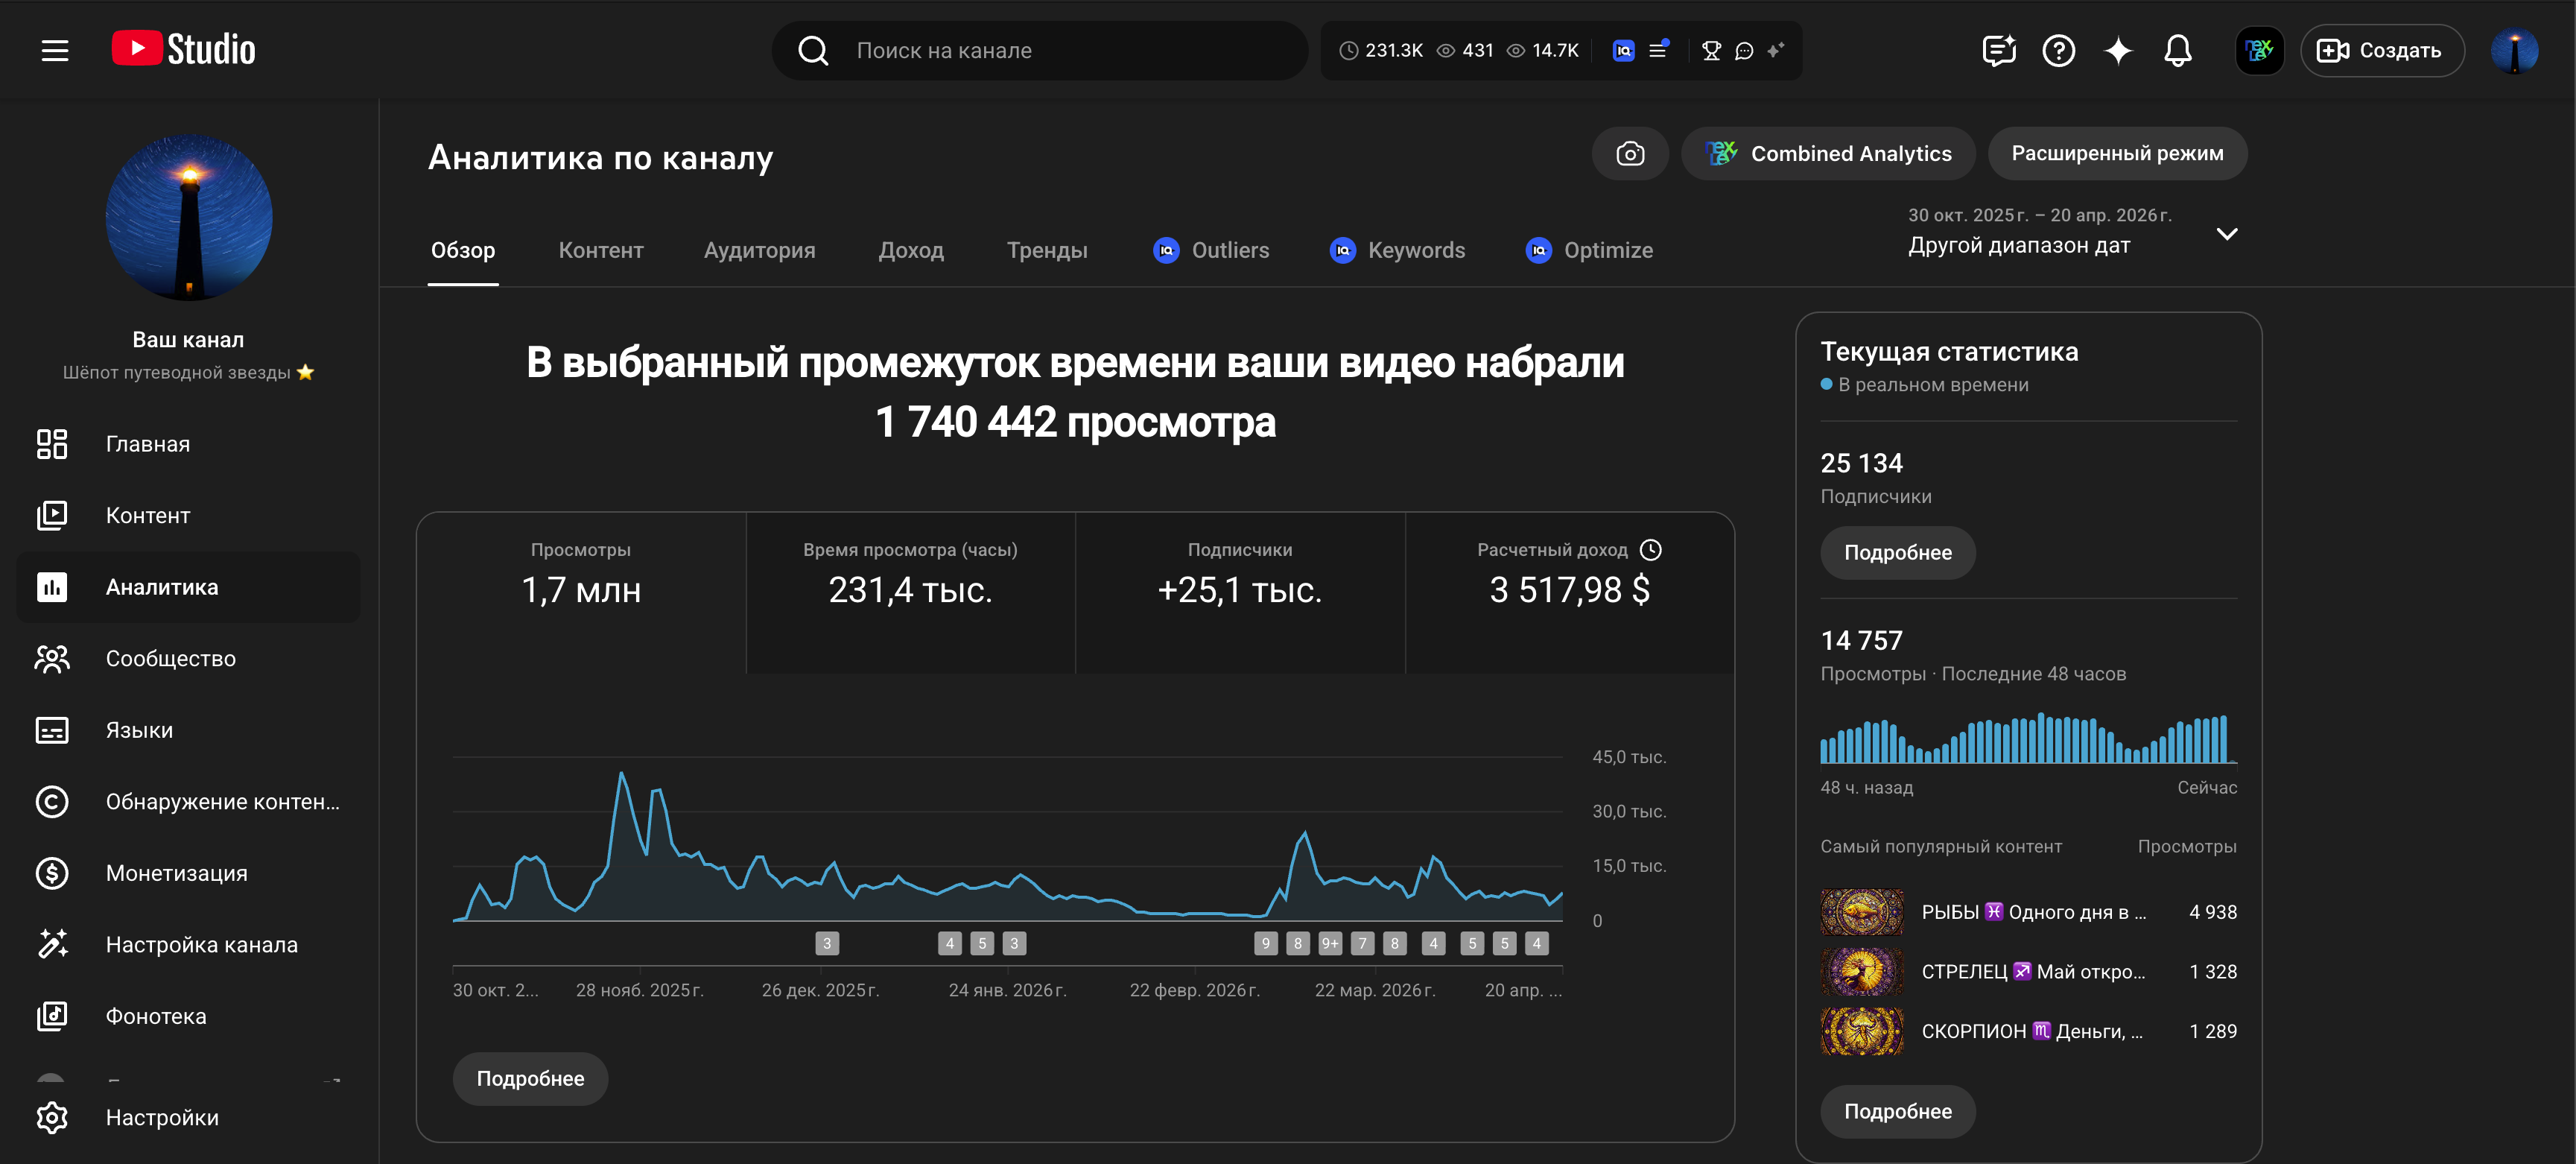
Task: Open the hamburger navigation menu
Action: pyautogui.click(x=55, y=50)
